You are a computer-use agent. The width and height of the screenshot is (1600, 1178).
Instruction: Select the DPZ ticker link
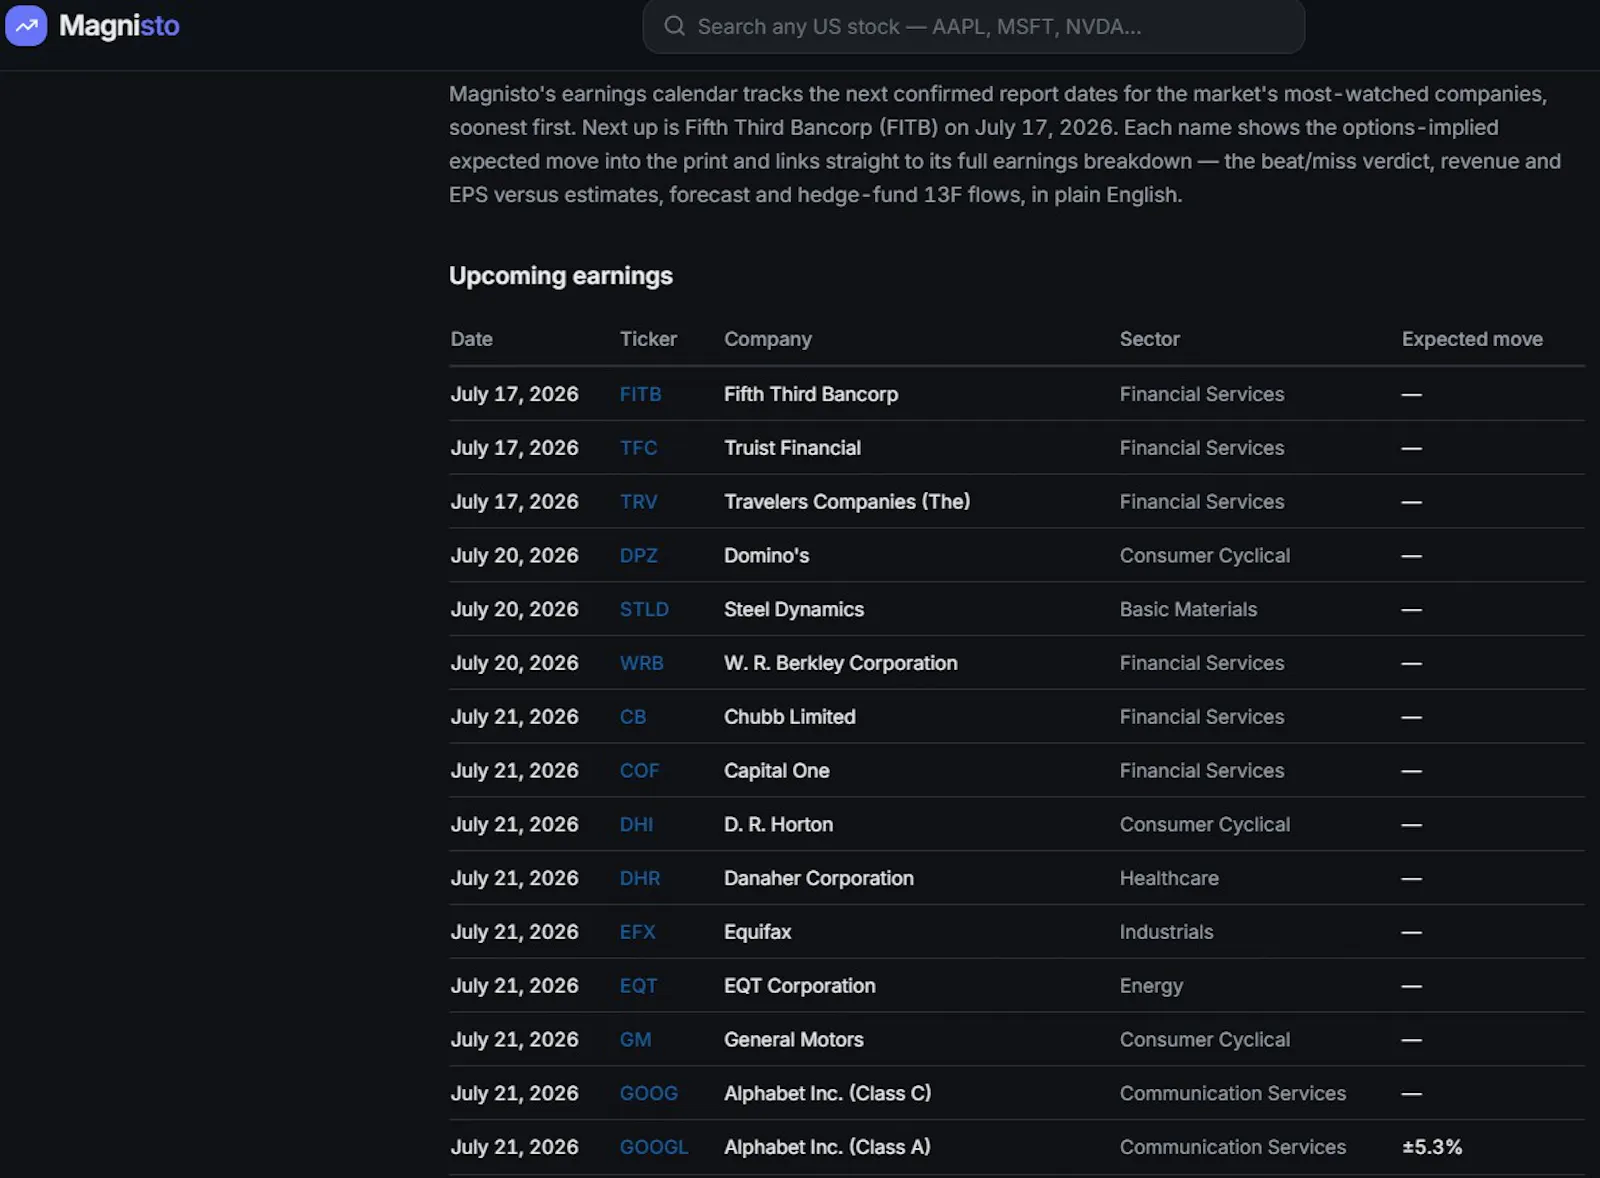point(638,556)
